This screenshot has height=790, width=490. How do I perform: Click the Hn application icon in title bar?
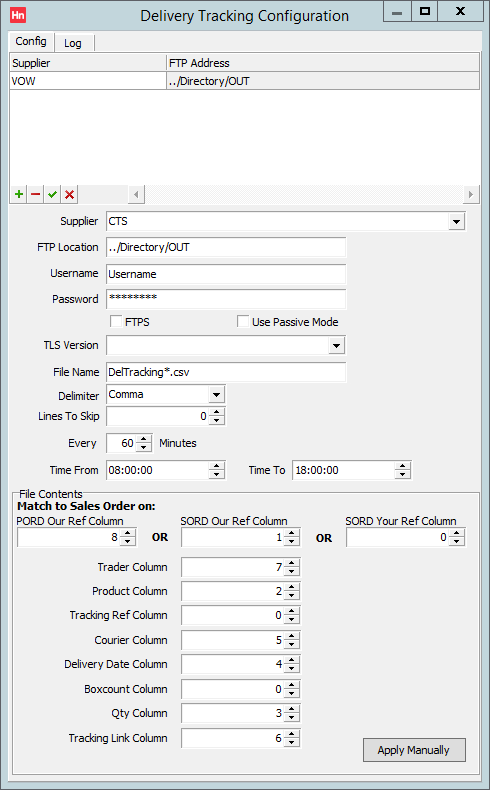18,15
